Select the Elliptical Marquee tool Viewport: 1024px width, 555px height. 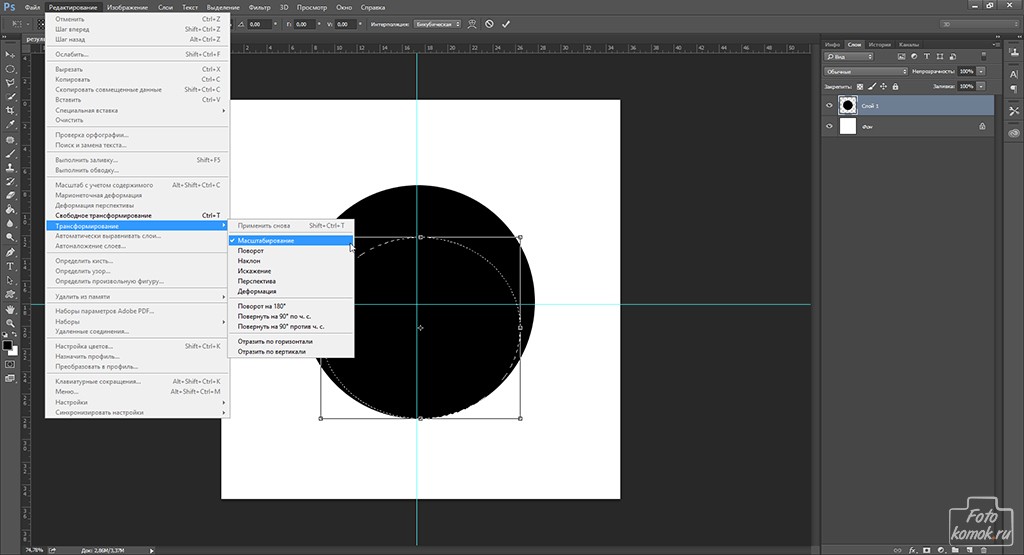click(x=10, y=69)
